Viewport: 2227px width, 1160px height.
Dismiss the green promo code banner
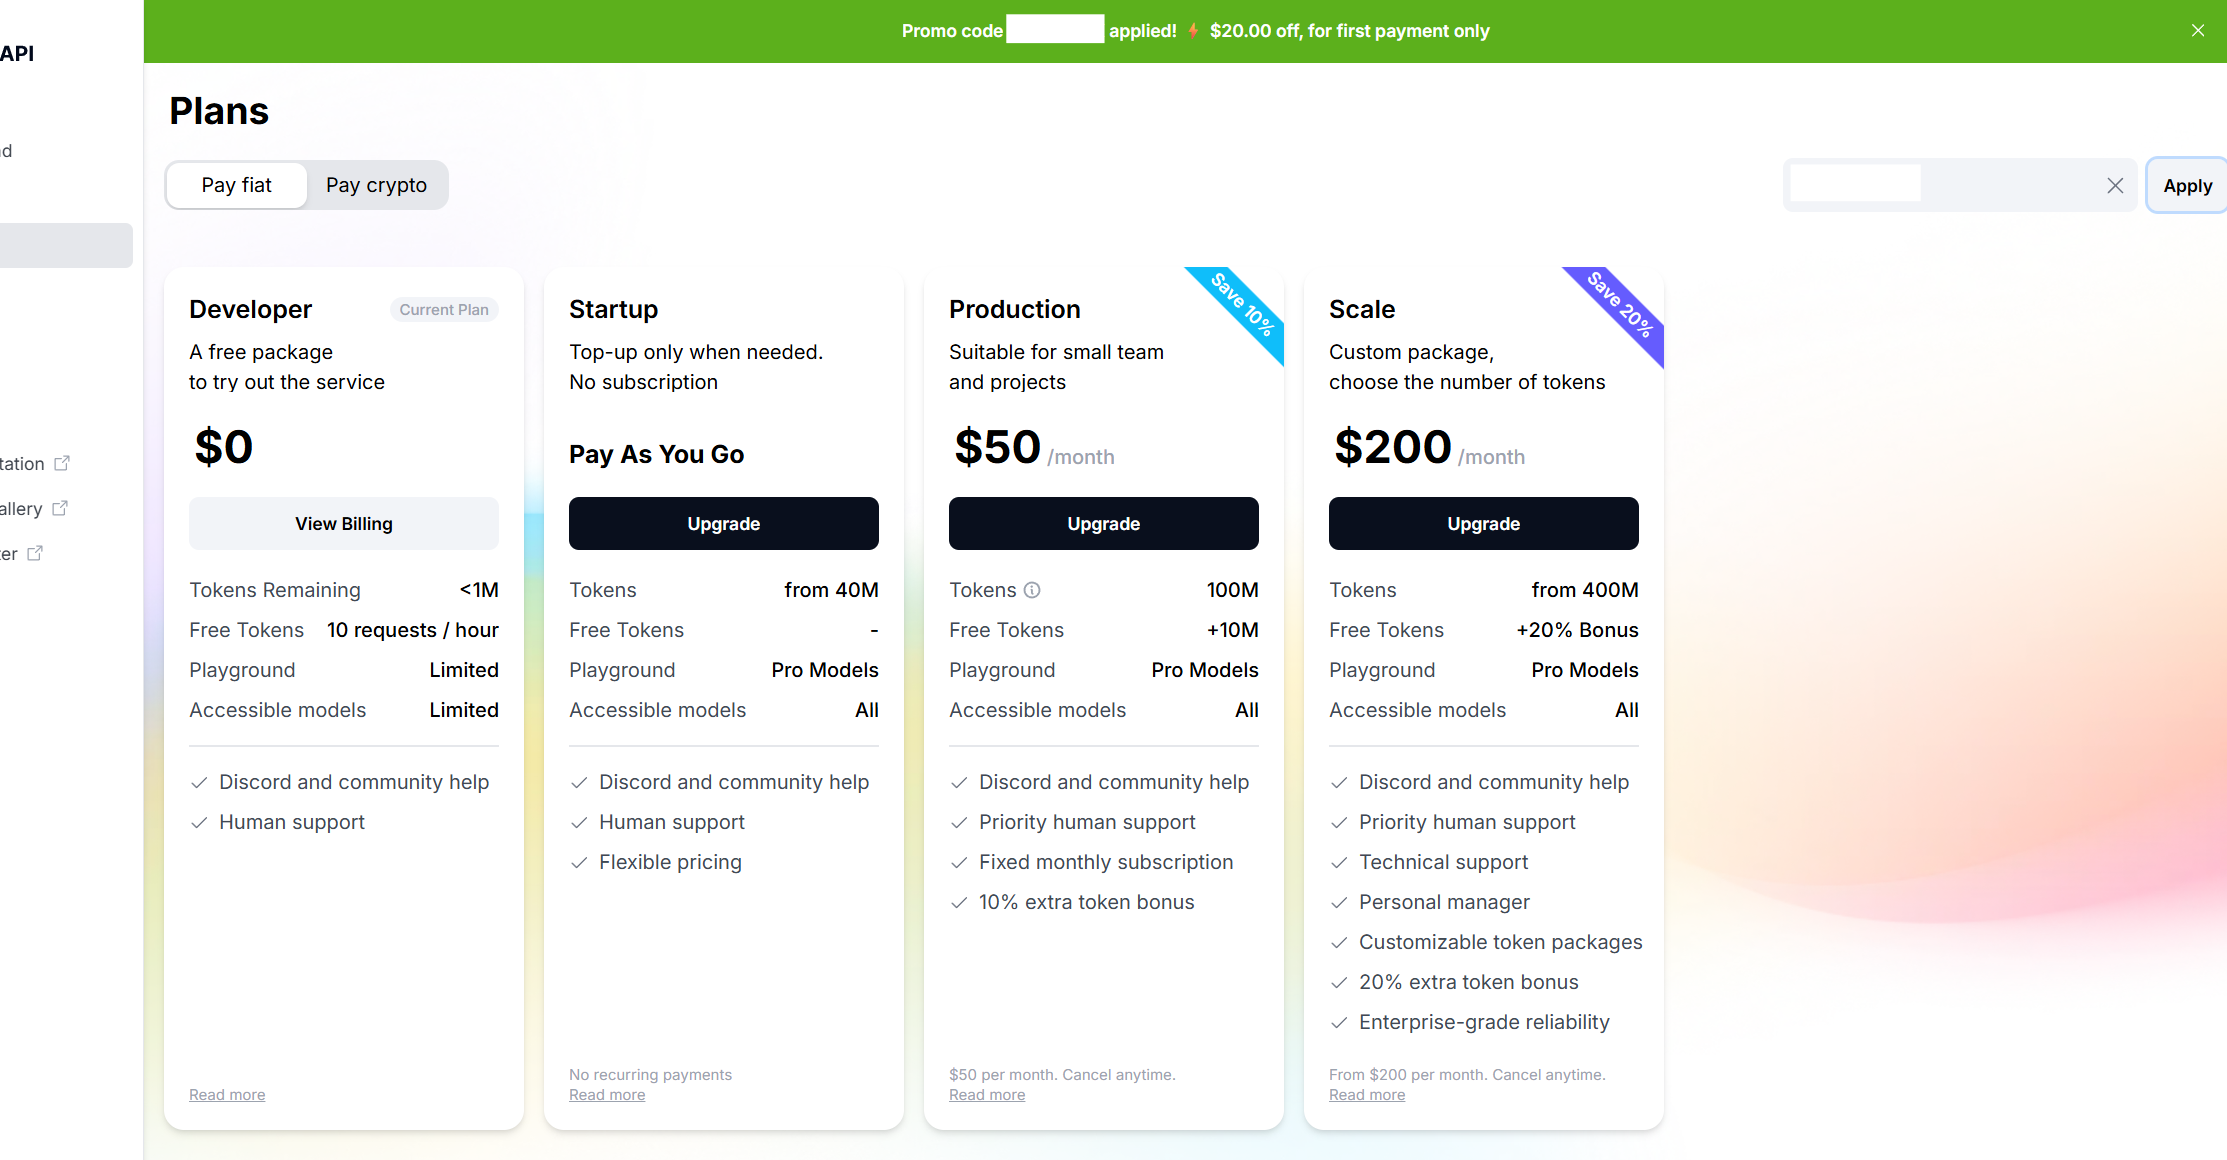coord(2197,31)
